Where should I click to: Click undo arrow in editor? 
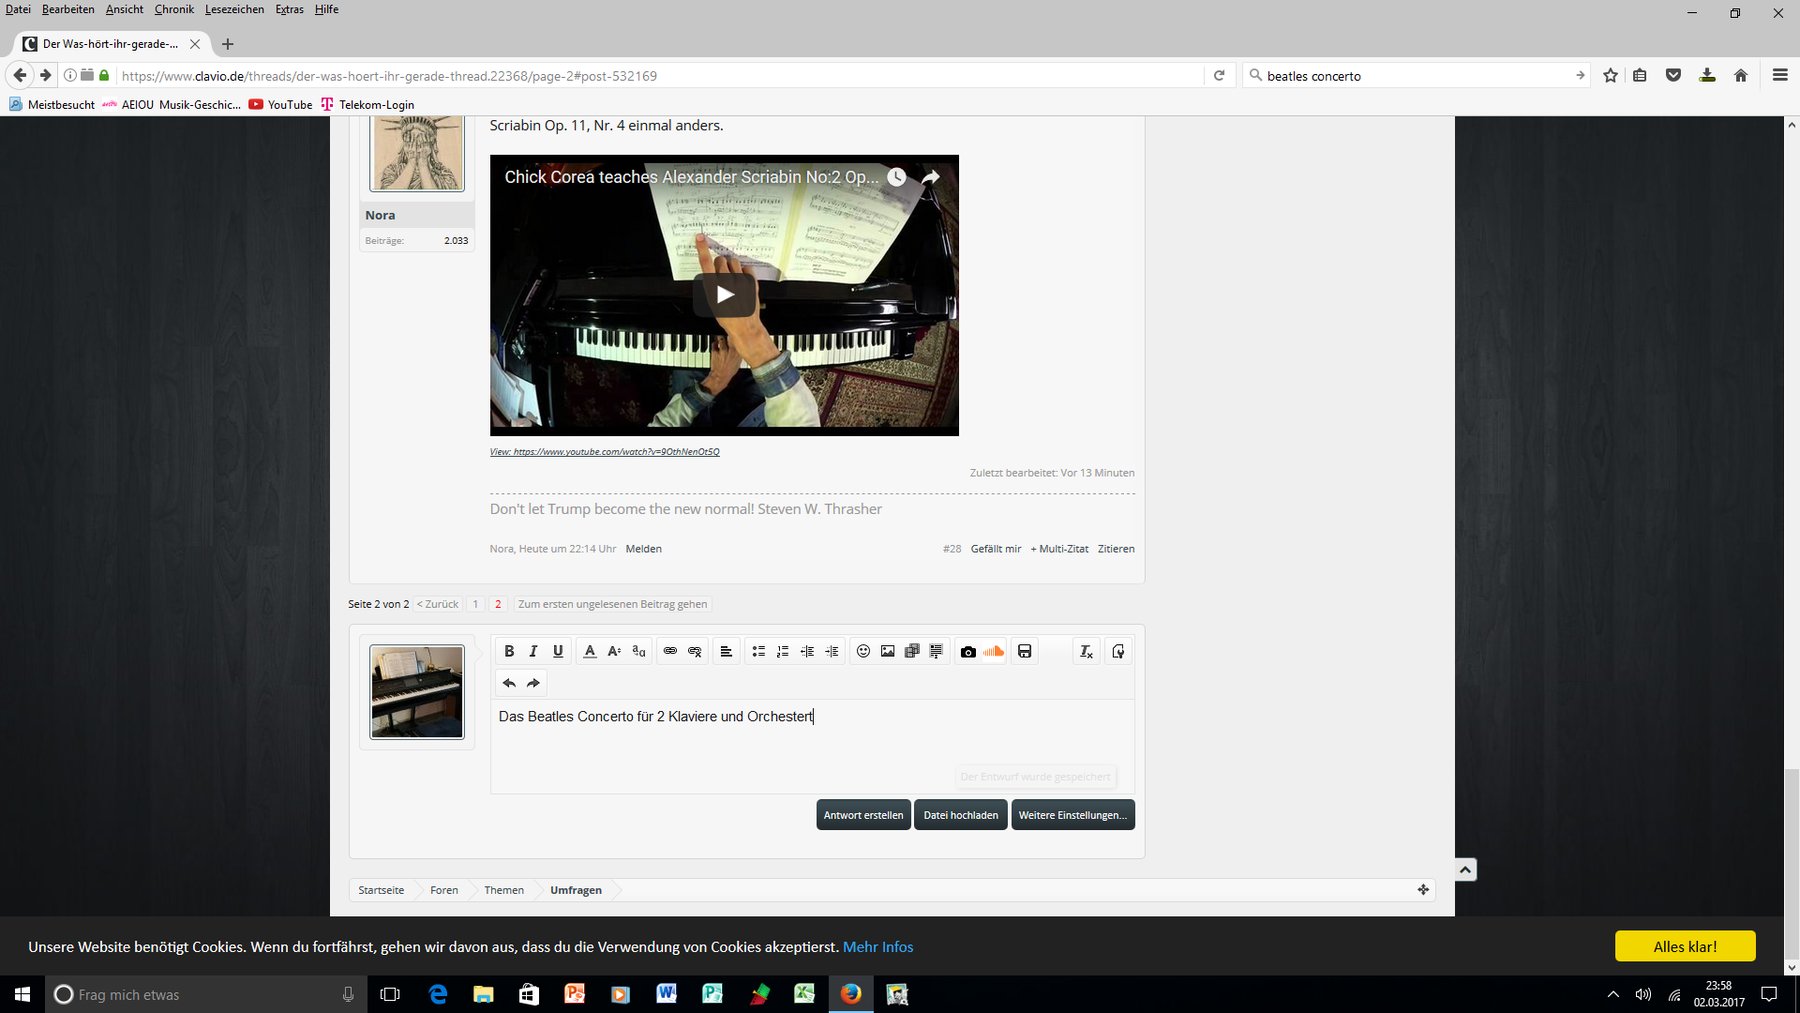509,683
